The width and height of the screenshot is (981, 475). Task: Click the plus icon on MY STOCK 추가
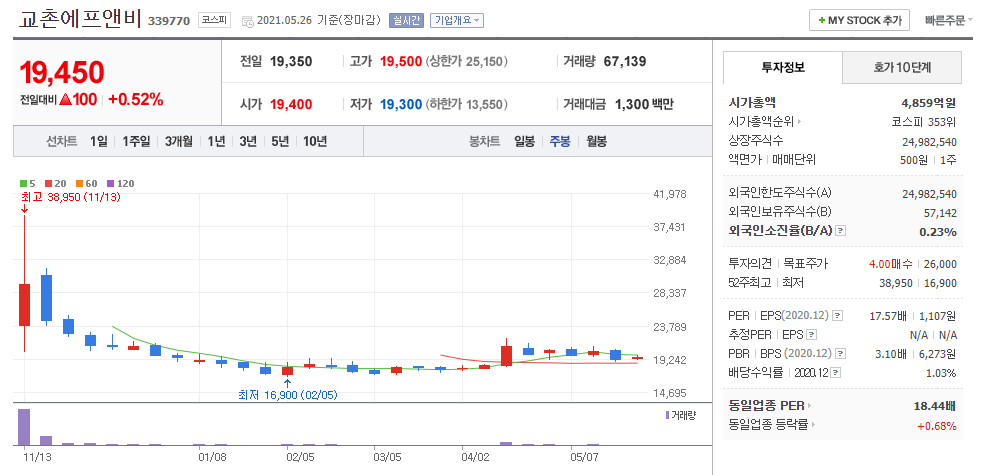[x=821, y=20]
